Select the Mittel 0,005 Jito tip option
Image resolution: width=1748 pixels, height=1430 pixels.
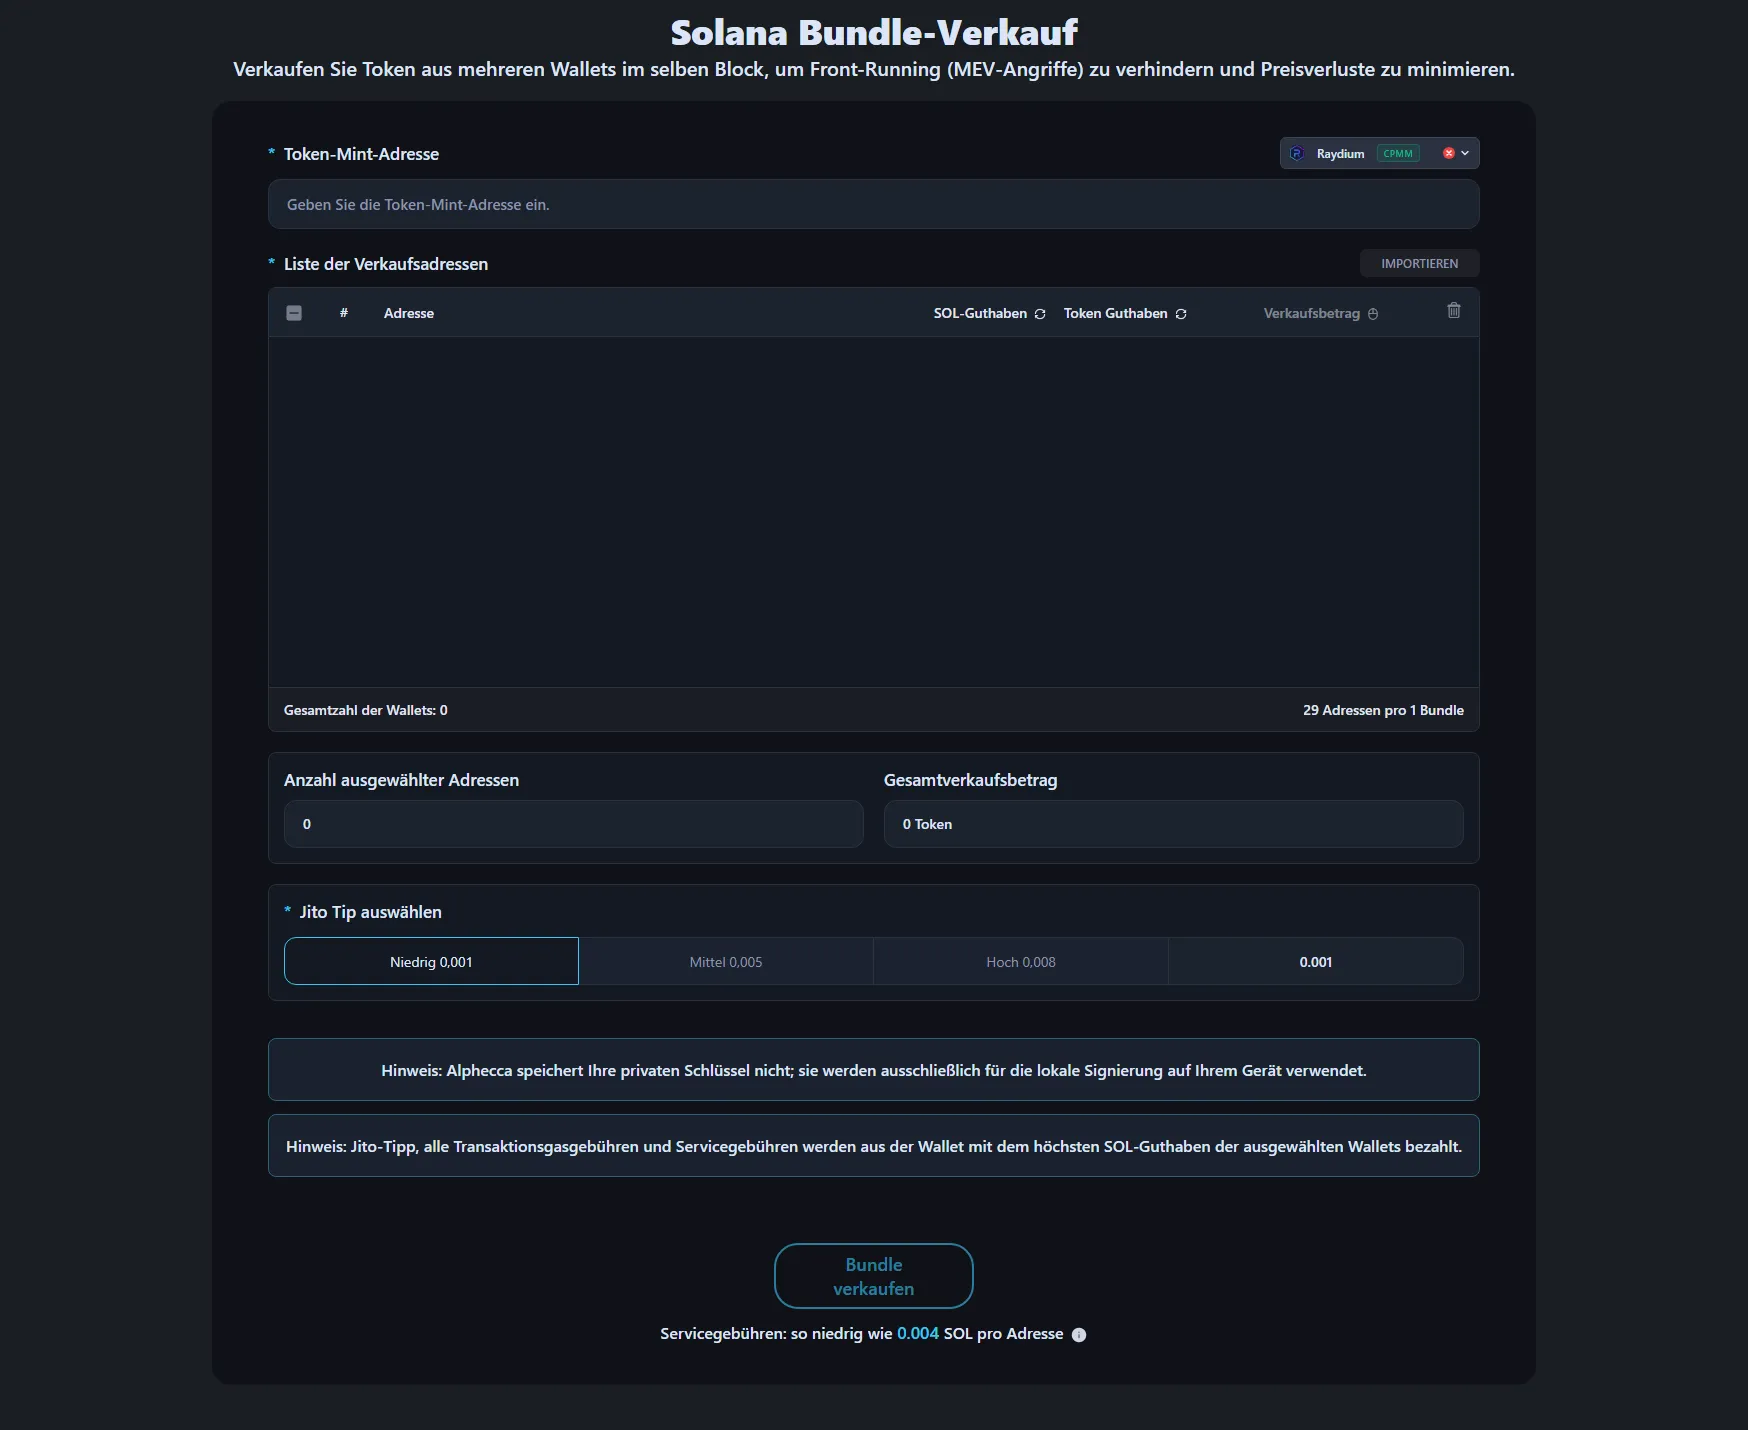[x=725, y=961]
